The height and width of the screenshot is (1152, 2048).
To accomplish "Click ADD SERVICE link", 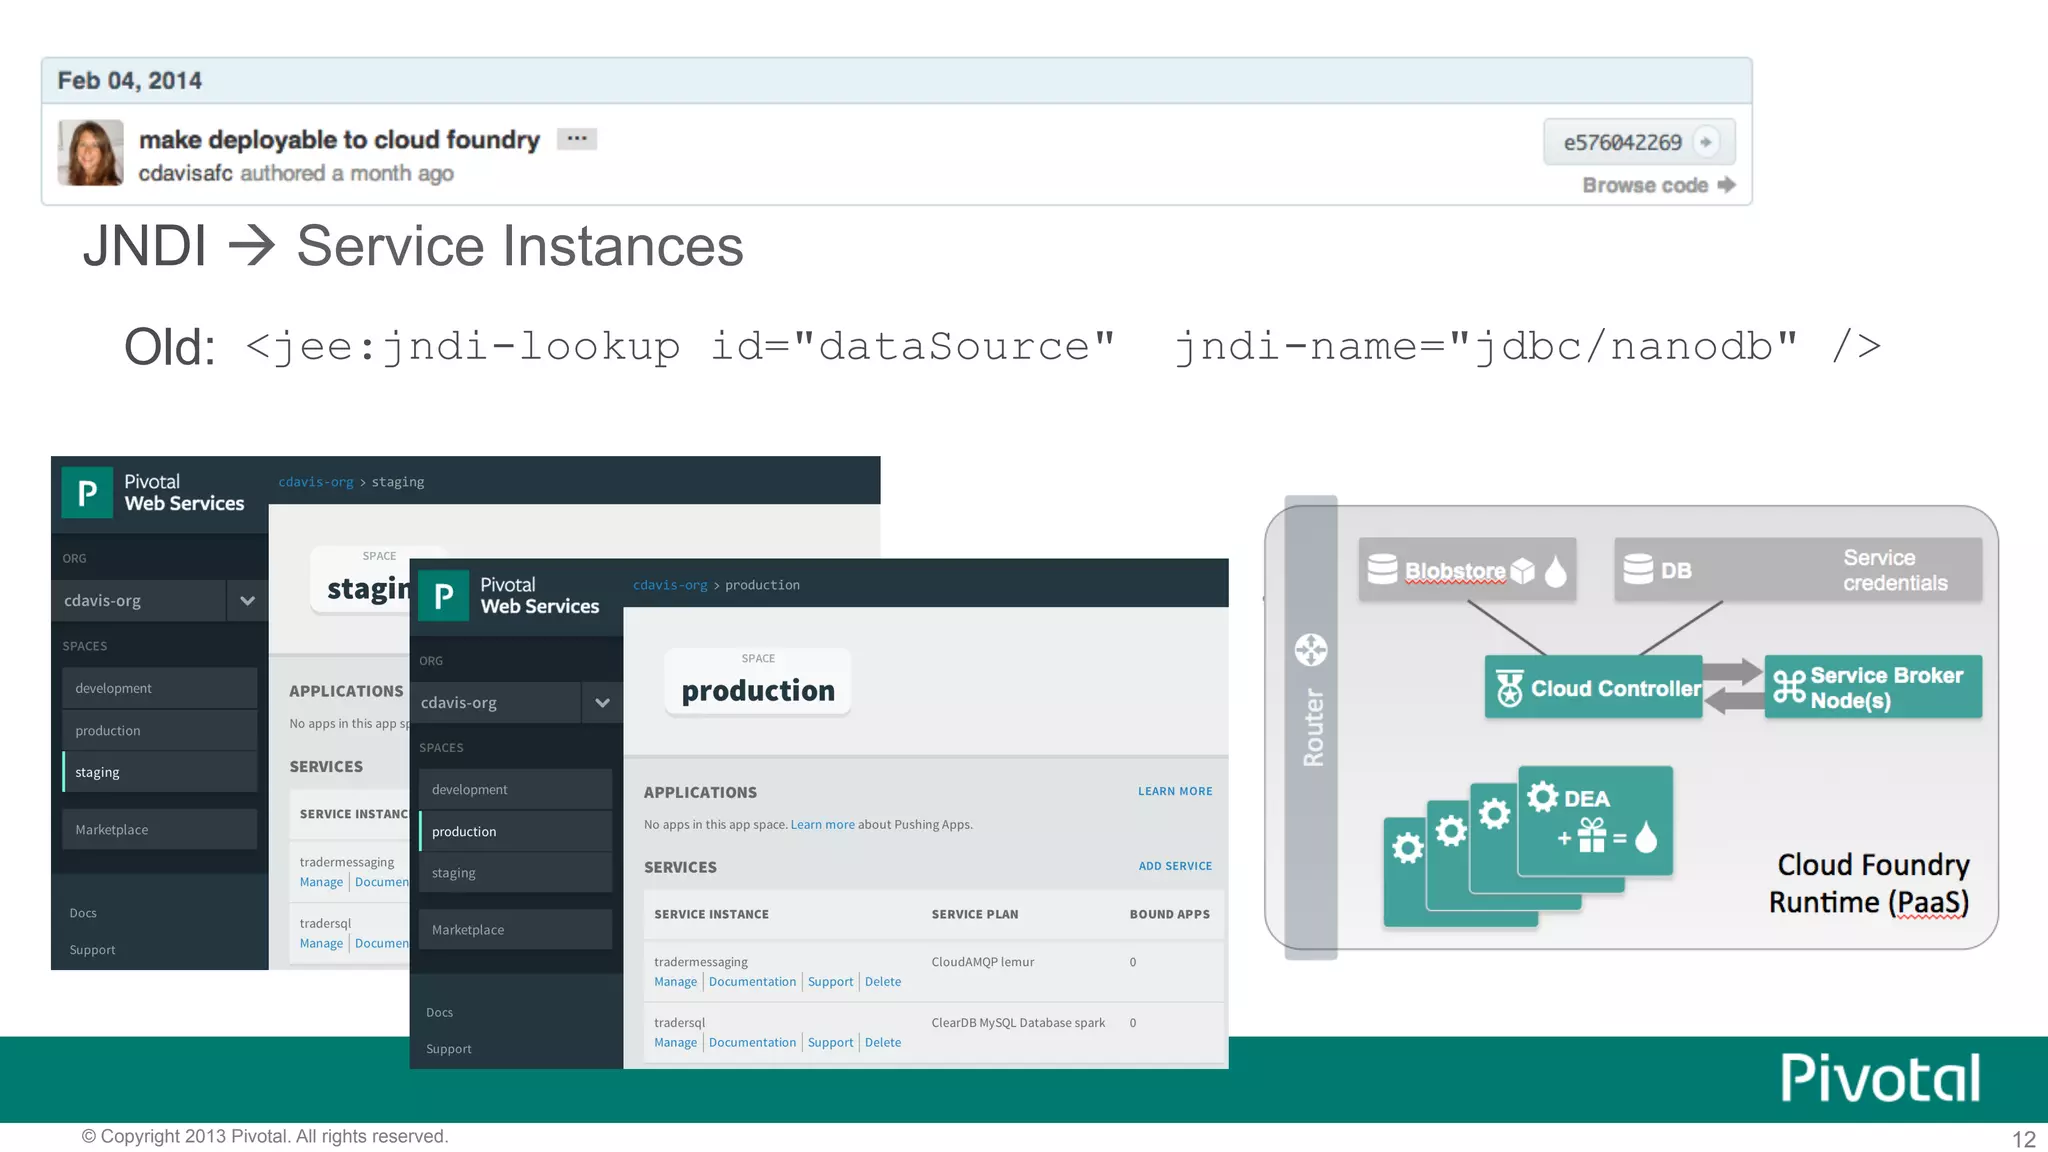I will point(1175,866).
